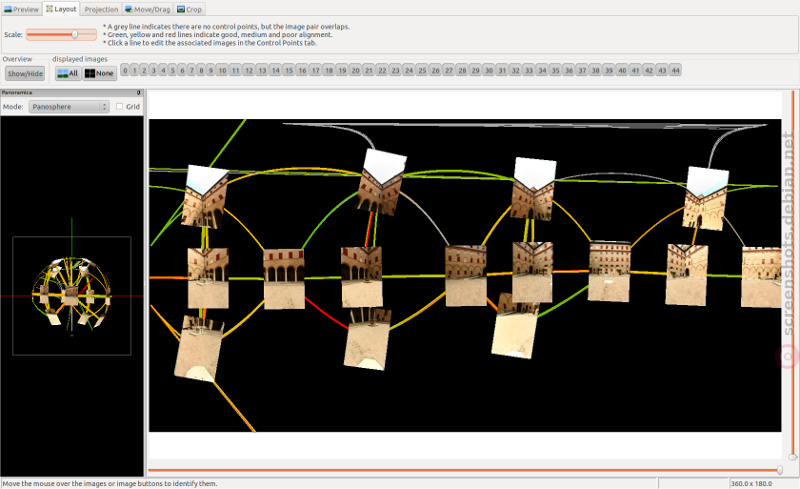The width and height of the screenshot is (800, 489).
Task: Toggle image 10 display button
Action: pos(222,70)
